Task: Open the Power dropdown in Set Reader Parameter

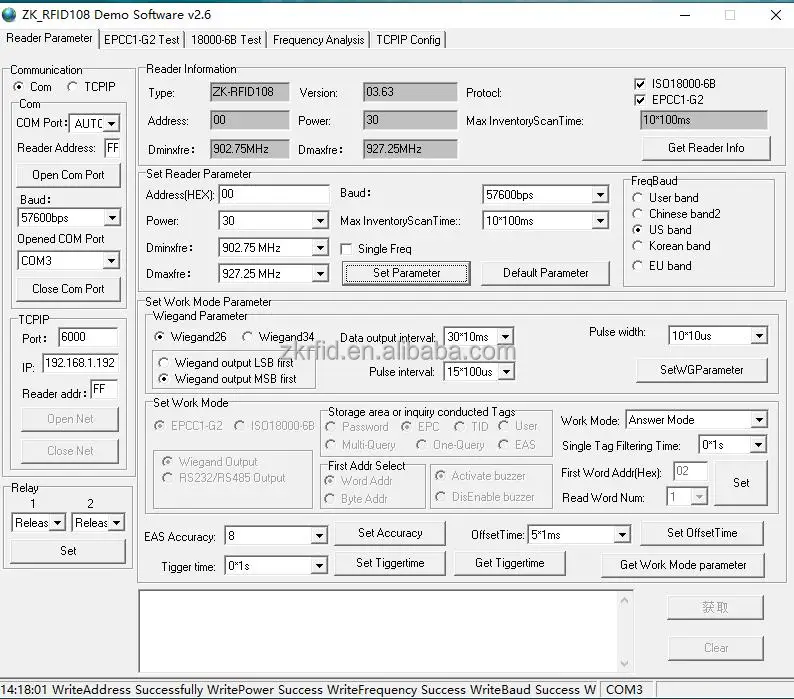Action: point(320,221)
